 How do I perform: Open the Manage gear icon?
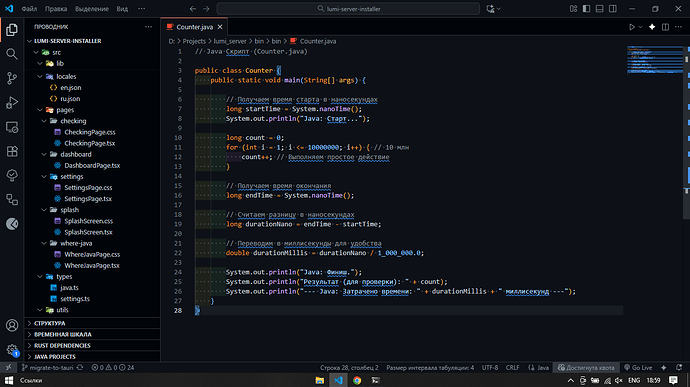pyautogui.click(x=12, y=350)
